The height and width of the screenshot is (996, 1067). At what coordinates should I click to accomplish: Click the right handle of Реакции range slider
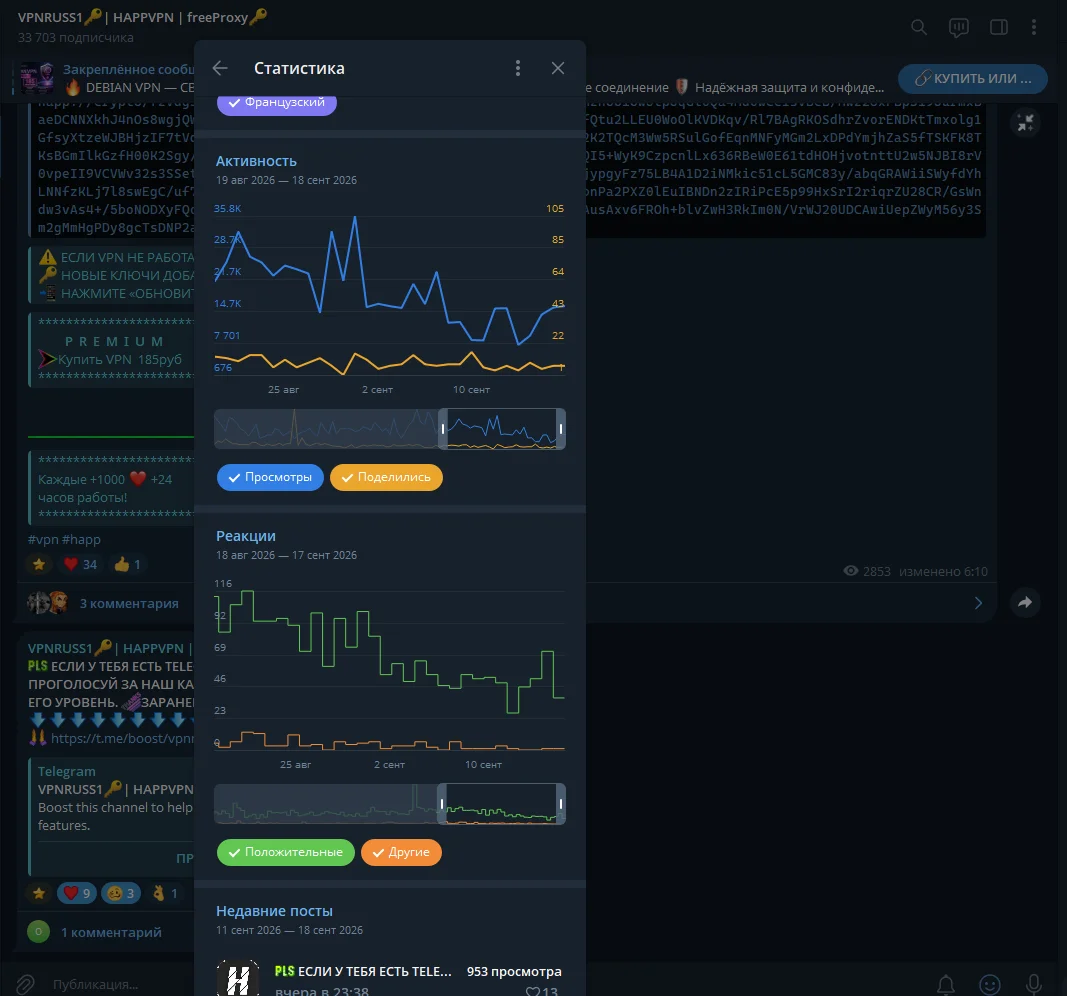point(561,803)
